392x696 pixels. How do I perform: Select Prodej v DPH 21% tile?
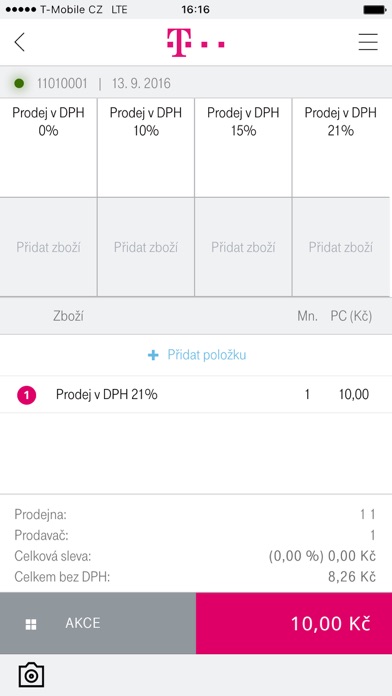pyautogui.click(x=342, y=147)
